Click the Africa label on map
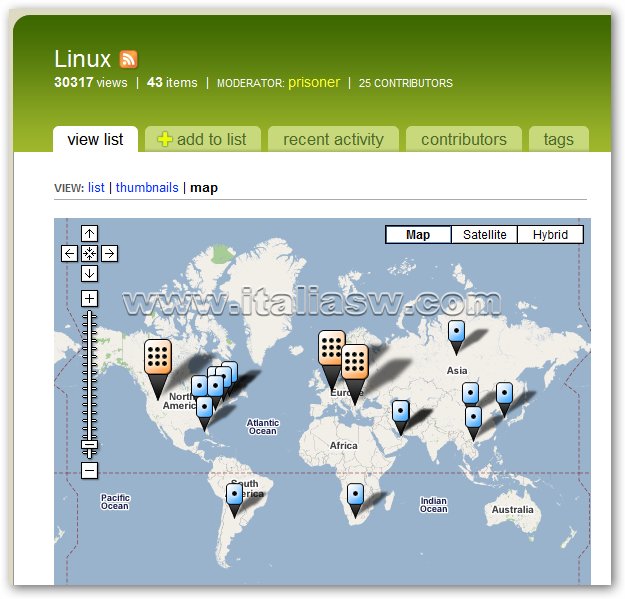625x599 pixels. [x=344, y=446]
